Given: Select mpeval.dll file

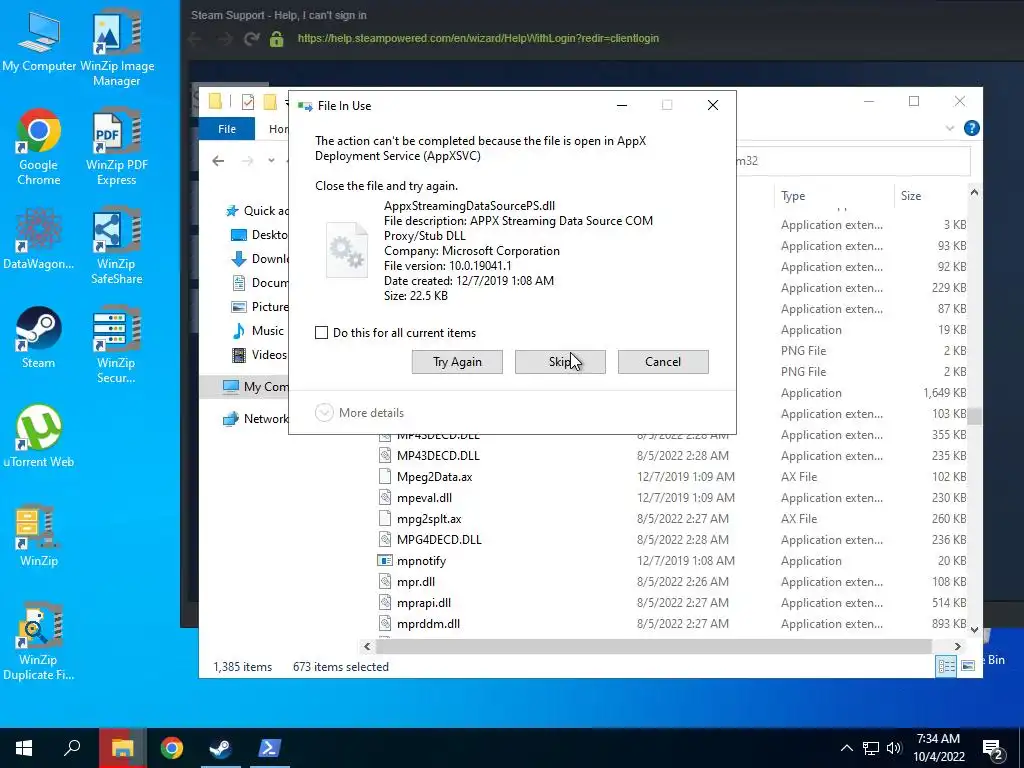Looking at the screenshot, I should (424, 498).
